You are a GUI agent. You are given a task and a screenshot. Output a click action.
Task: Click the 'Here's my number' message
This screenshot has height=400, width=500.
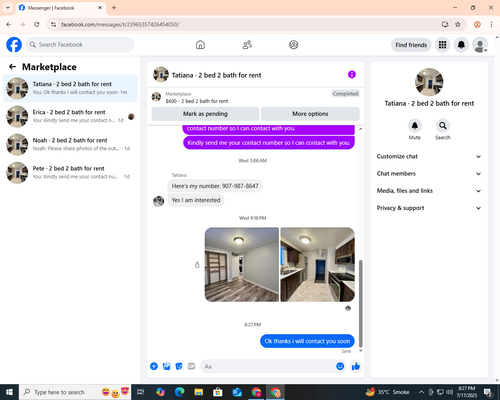(x=215, y=186)
